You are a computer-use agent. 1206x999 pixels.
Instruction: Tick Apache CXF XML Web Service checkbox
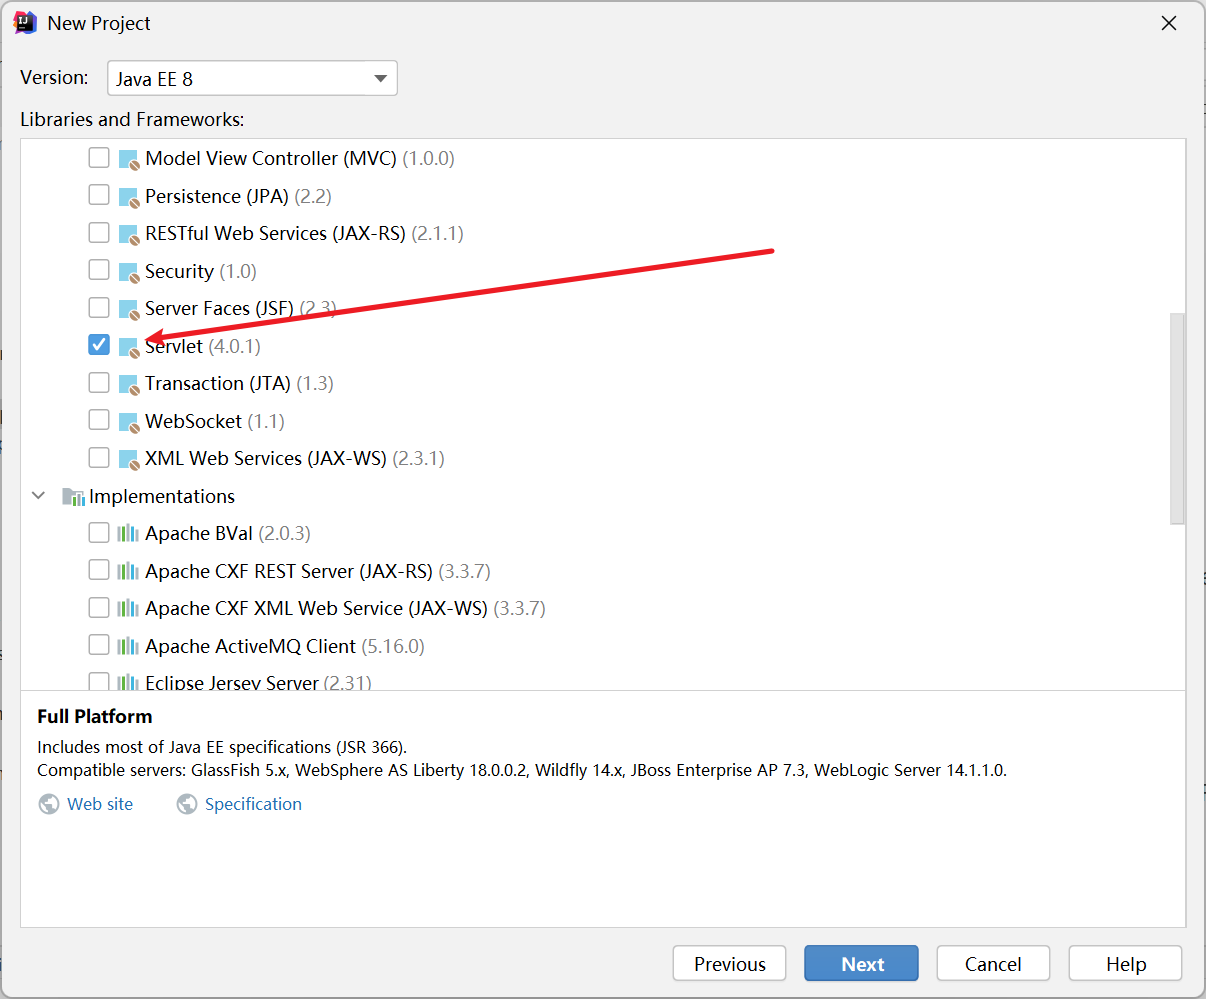click(x=99, y=607)
